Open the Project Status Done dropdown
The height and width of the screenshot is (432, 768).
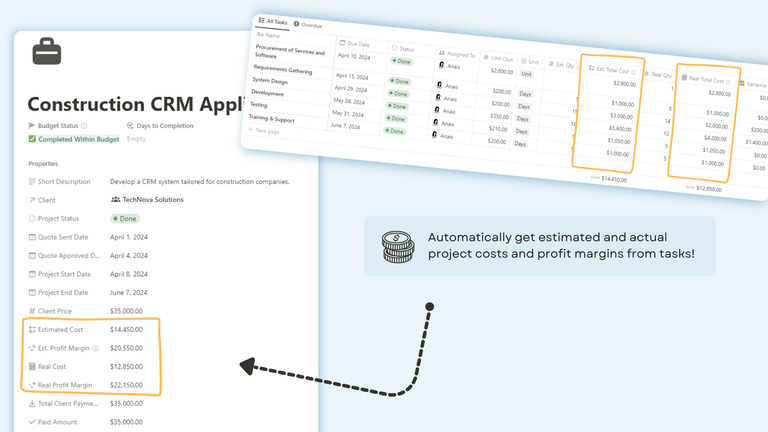[x=127, y=218]
